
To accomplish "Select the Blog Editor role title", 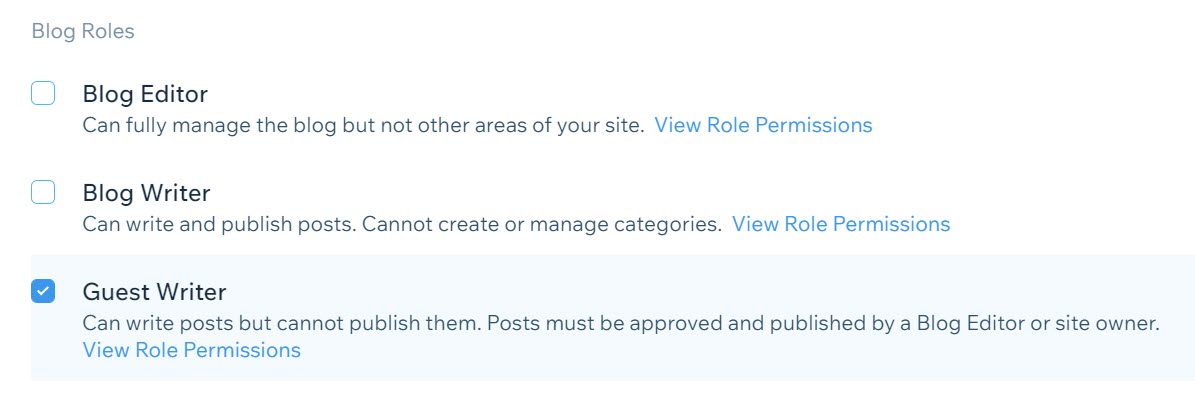I will [145, 95].
